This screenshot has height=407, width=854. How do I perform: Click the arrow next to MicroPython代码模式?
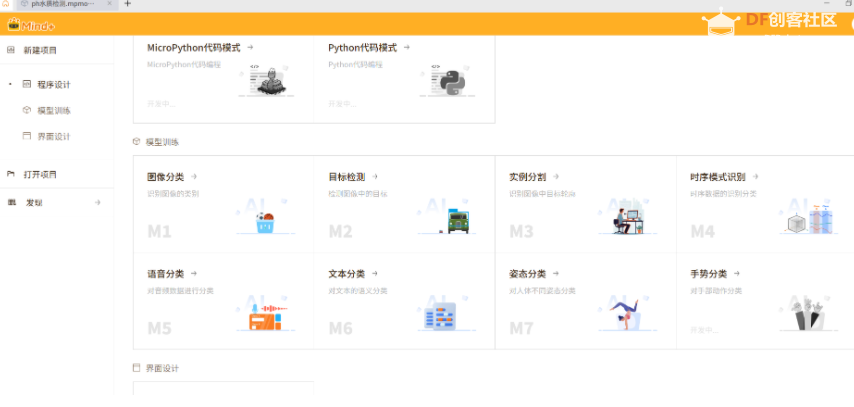250,47
